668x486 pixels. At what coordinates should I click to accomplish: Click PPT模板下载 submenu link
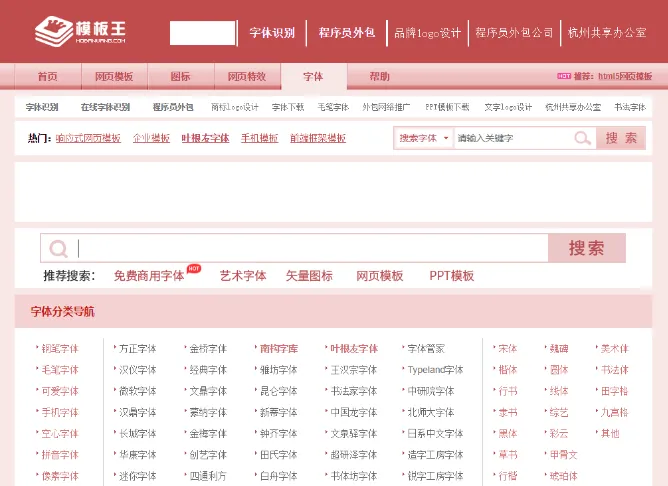coord(447,107)
